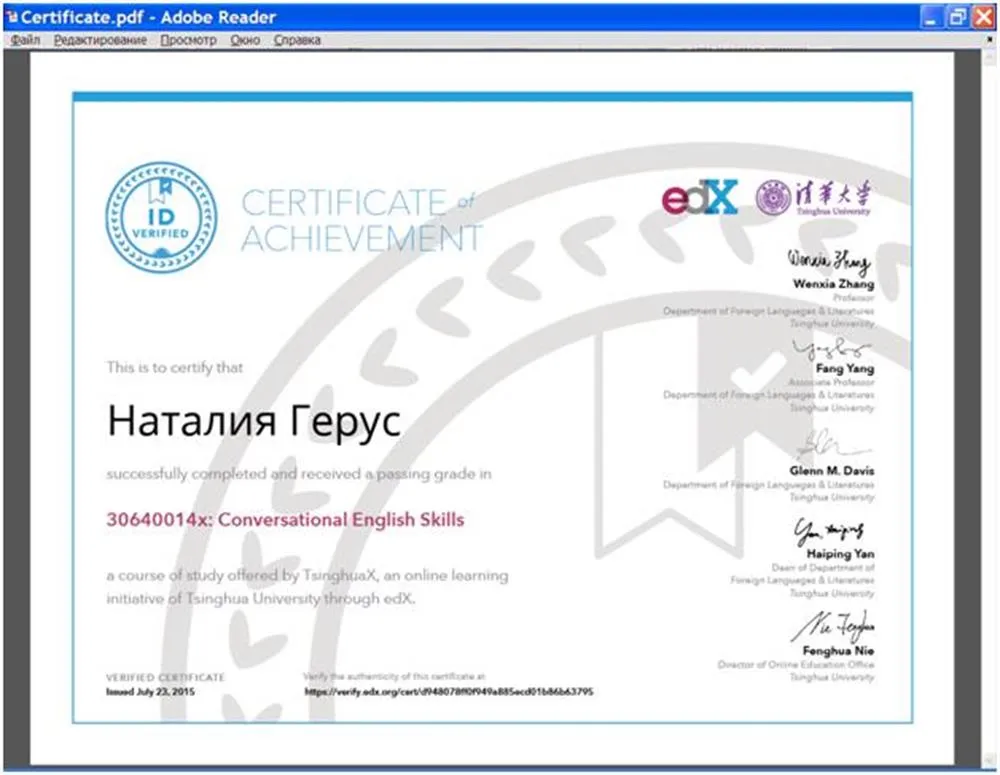1000x775 pixels.
Task: Open the Файл menu
Action: [26, 40]
